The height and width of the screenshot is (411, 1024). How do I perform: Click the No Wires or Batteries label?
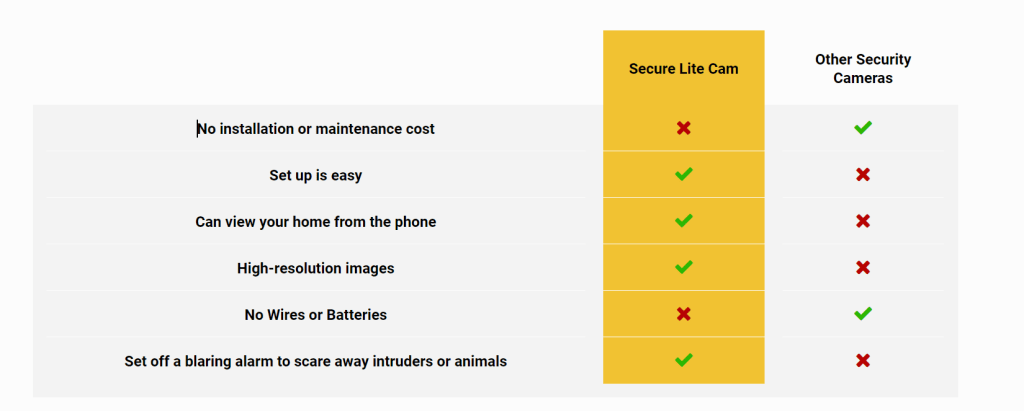click(x=315, y=314)
